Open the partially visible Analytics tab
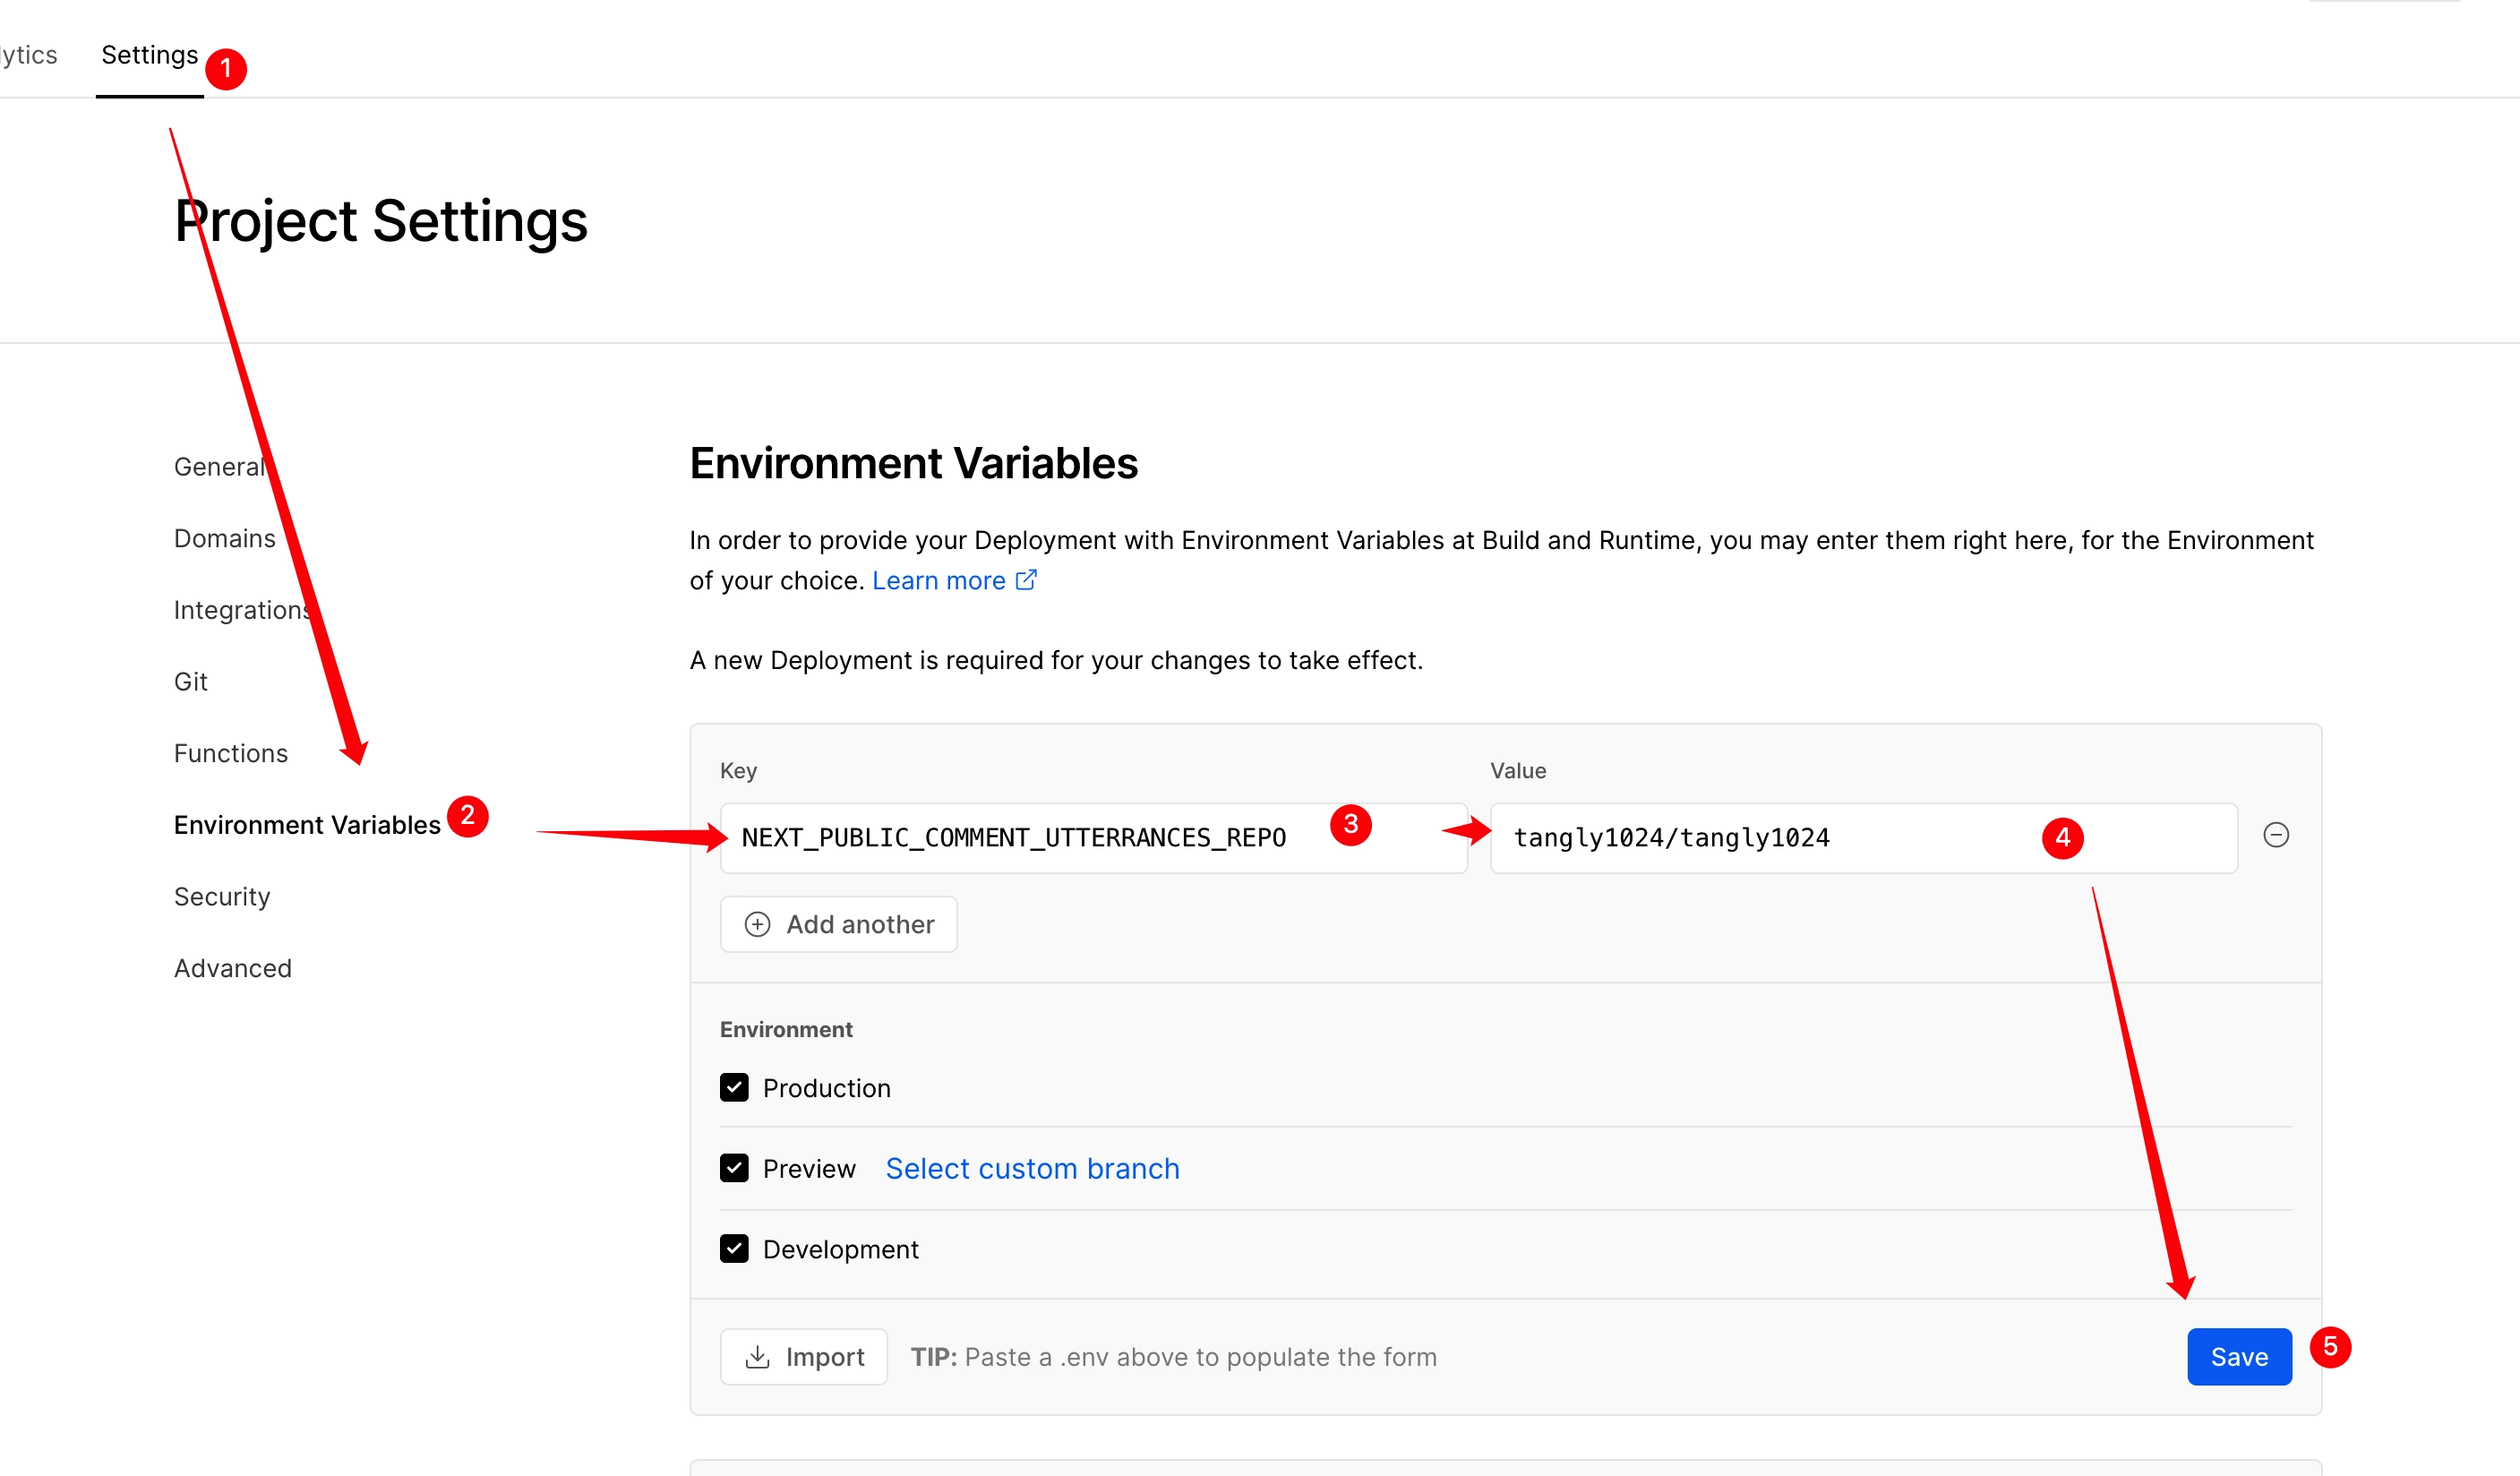2520x1476 pixels. pos(28,55)
